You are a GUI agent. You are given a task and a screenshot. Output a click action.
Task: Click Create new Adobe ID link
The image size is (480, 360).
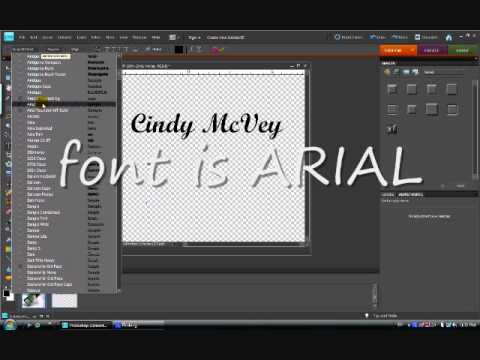point(226,37)
